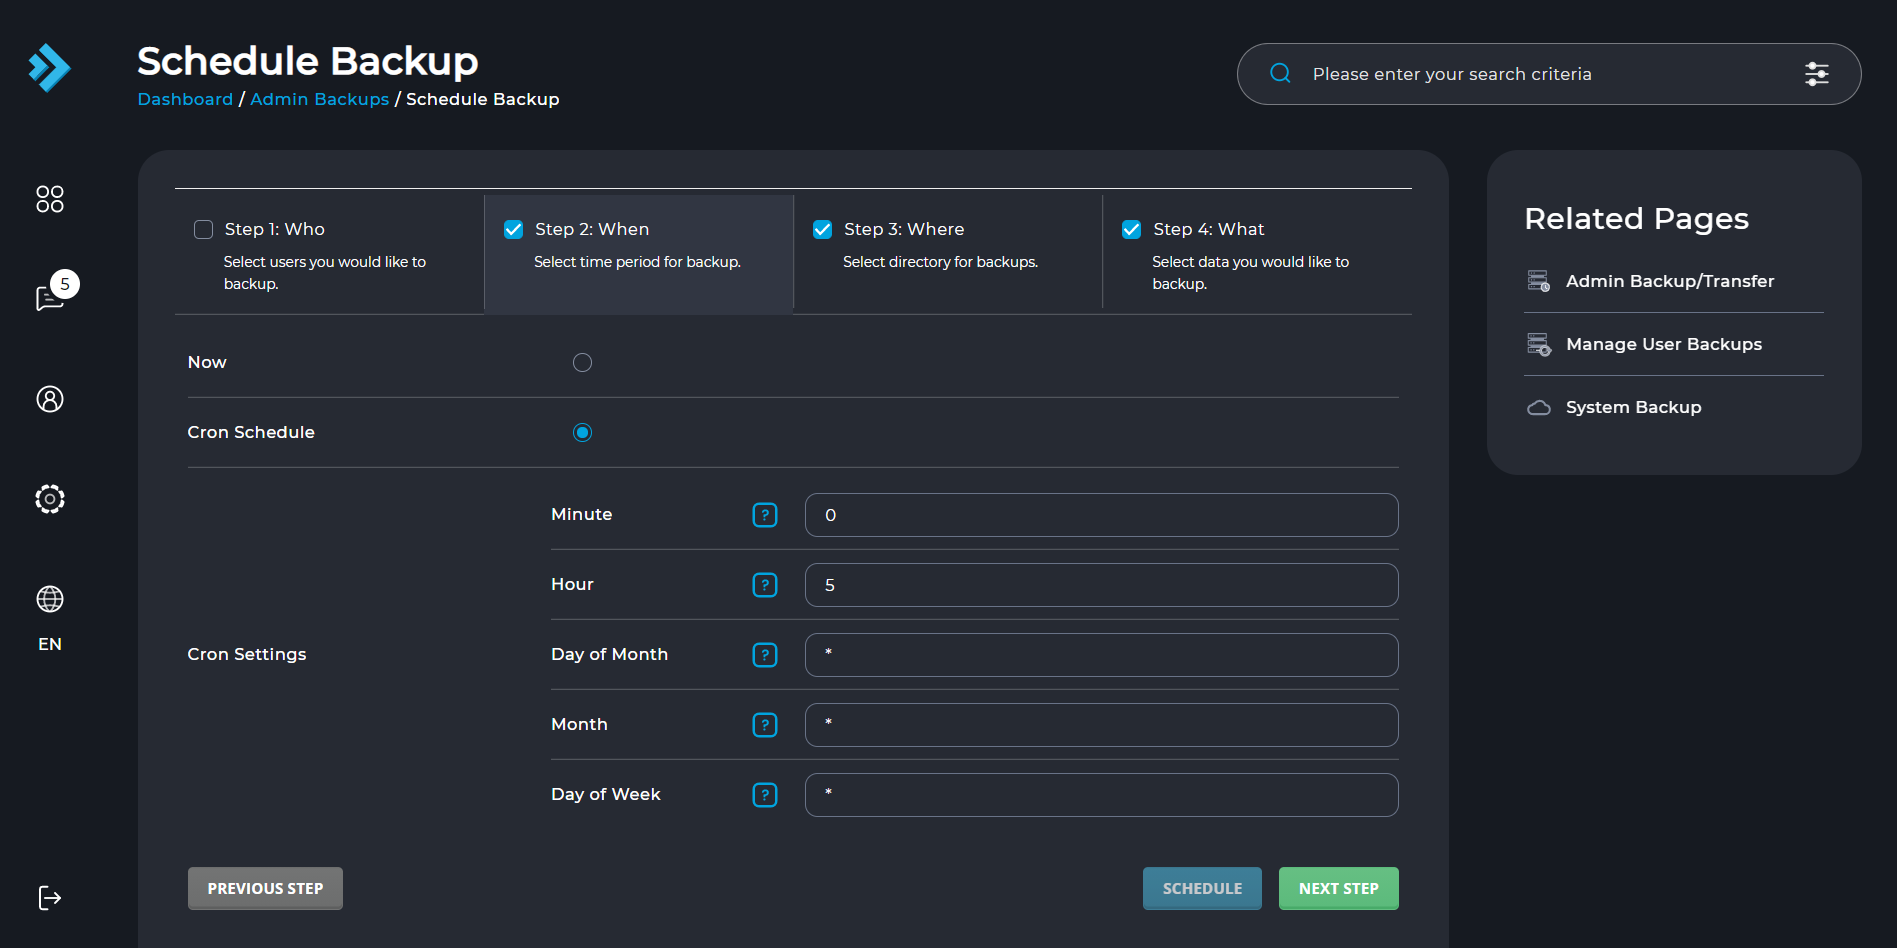Click the logout icon in sidebar

pos(50,898)
